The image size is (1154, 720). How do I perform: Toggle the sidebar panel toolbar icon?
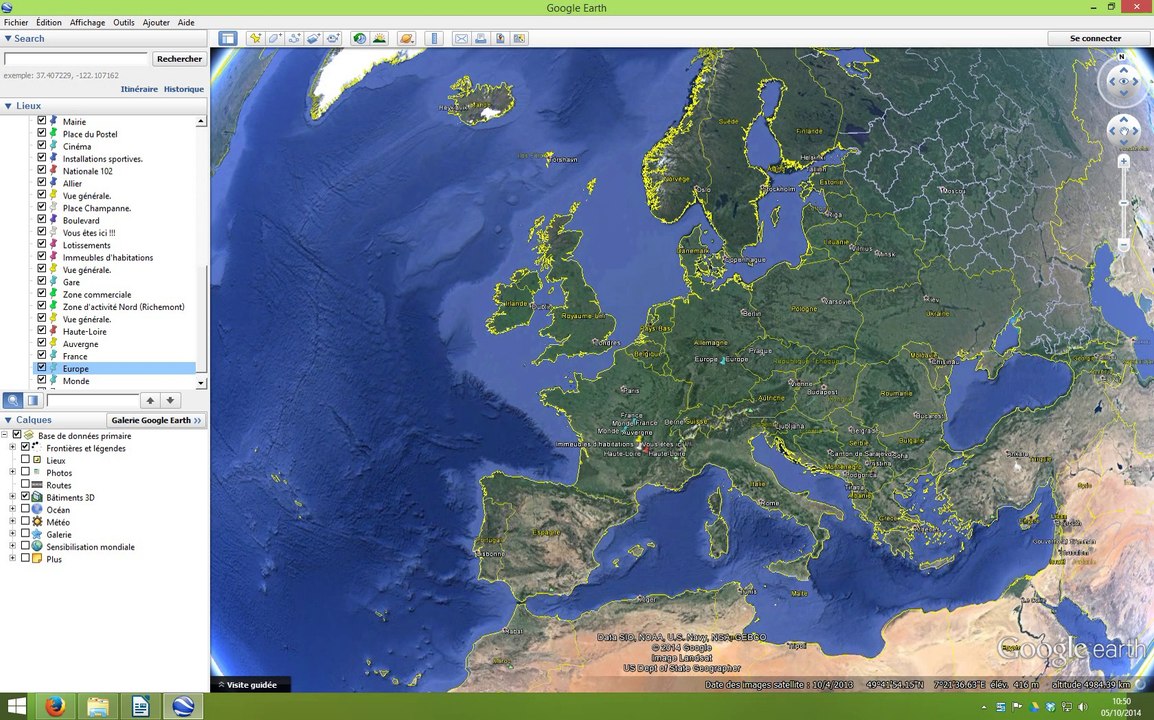(x=228, y=38)
